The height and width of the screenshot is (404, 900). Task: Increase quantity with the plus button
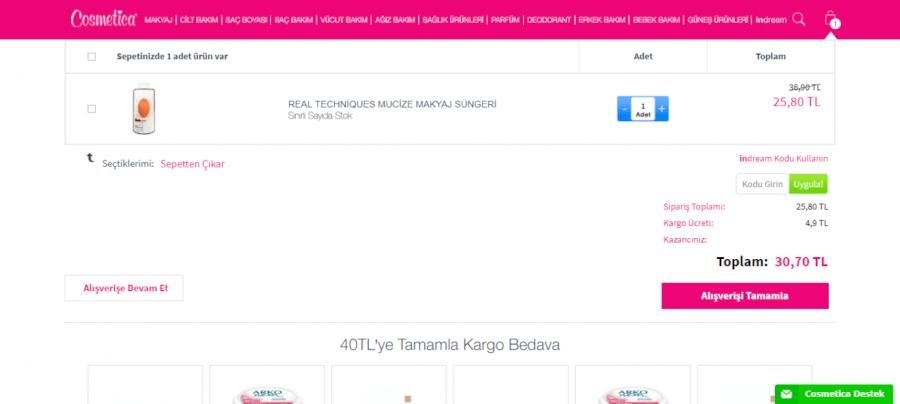tap(662, 108)
